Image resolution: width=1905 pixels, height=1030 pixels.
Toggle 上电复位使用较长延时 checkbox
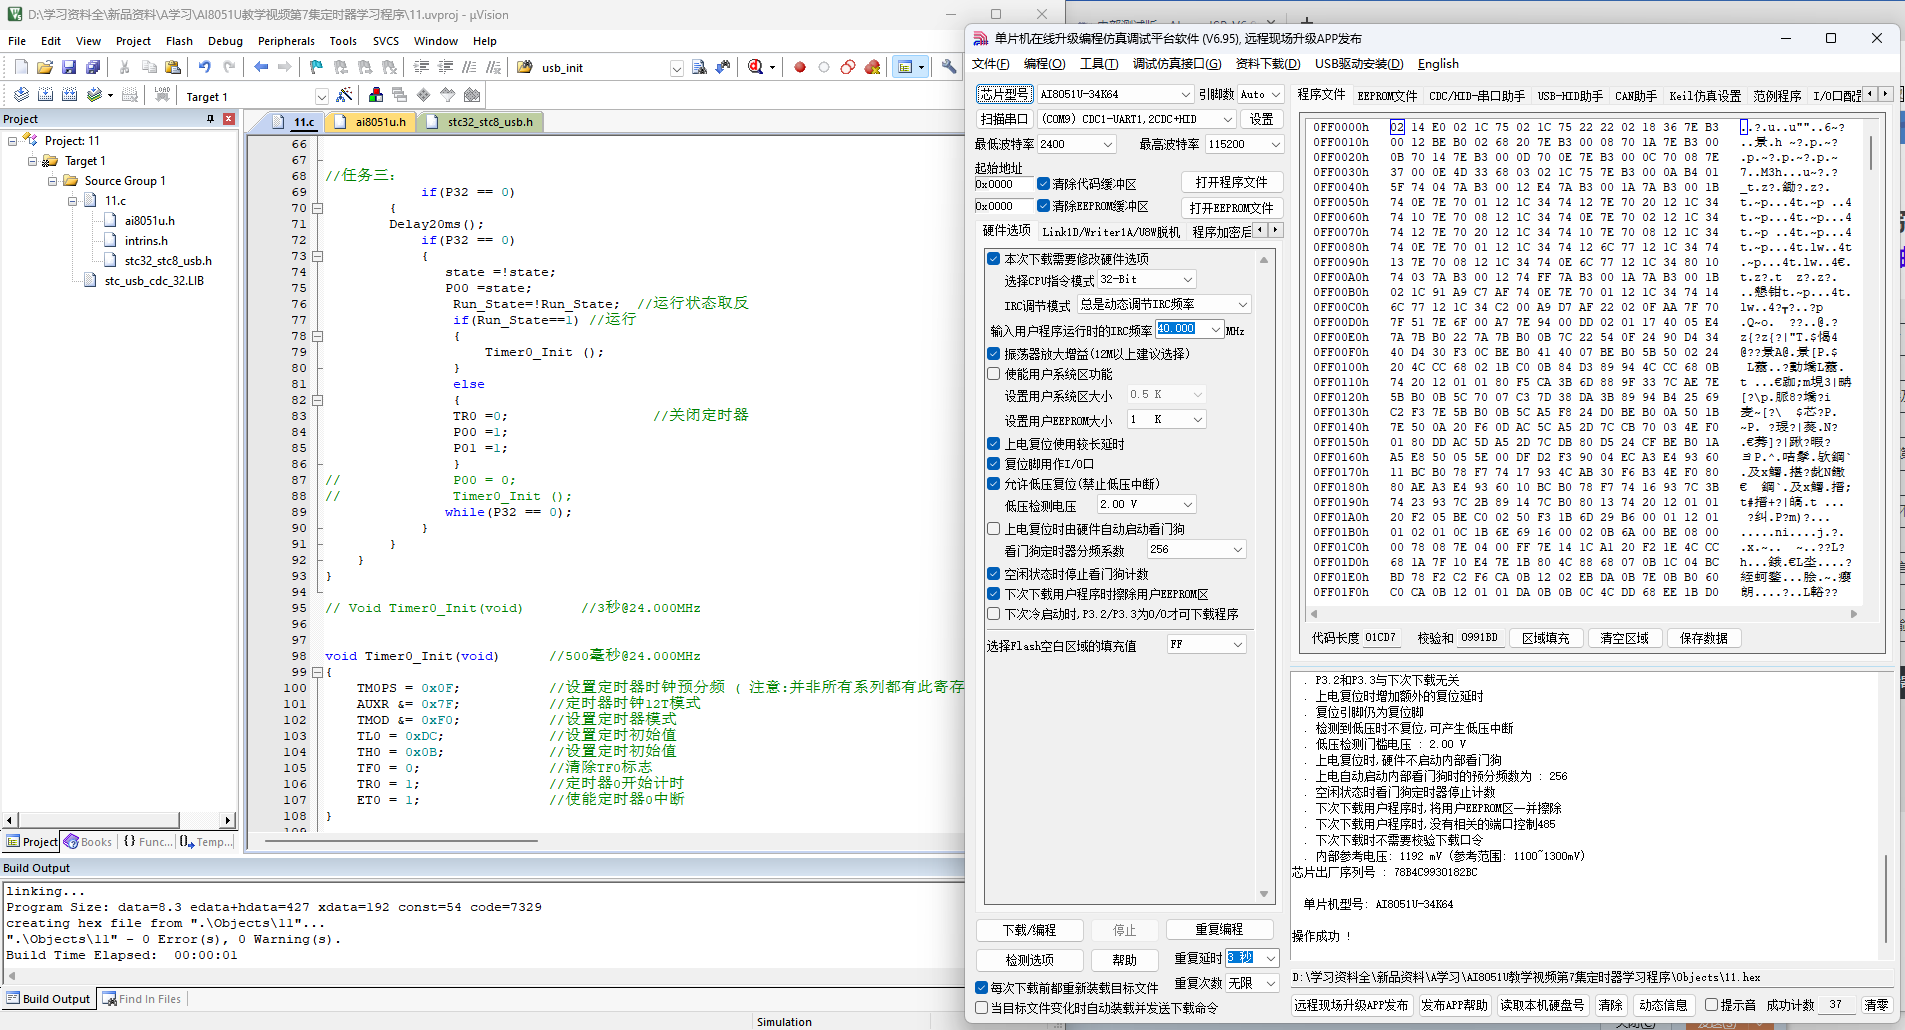(994, 444)
